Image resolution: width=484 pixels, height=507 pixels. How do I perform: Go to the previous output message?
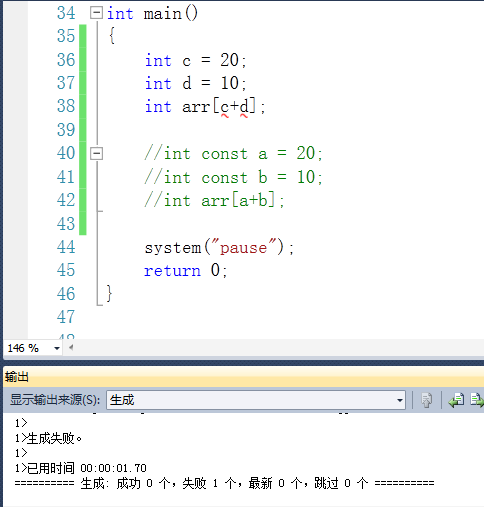click(457, 400)
